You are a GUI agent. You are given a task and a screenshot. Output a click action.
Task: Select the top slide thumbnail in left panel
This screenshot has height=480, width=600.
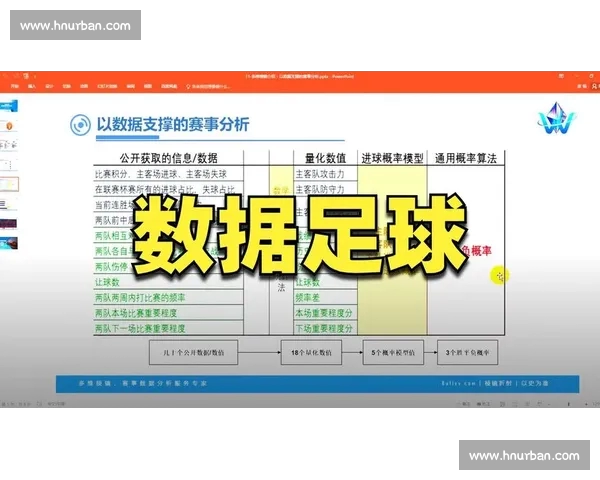pos(9,105)
